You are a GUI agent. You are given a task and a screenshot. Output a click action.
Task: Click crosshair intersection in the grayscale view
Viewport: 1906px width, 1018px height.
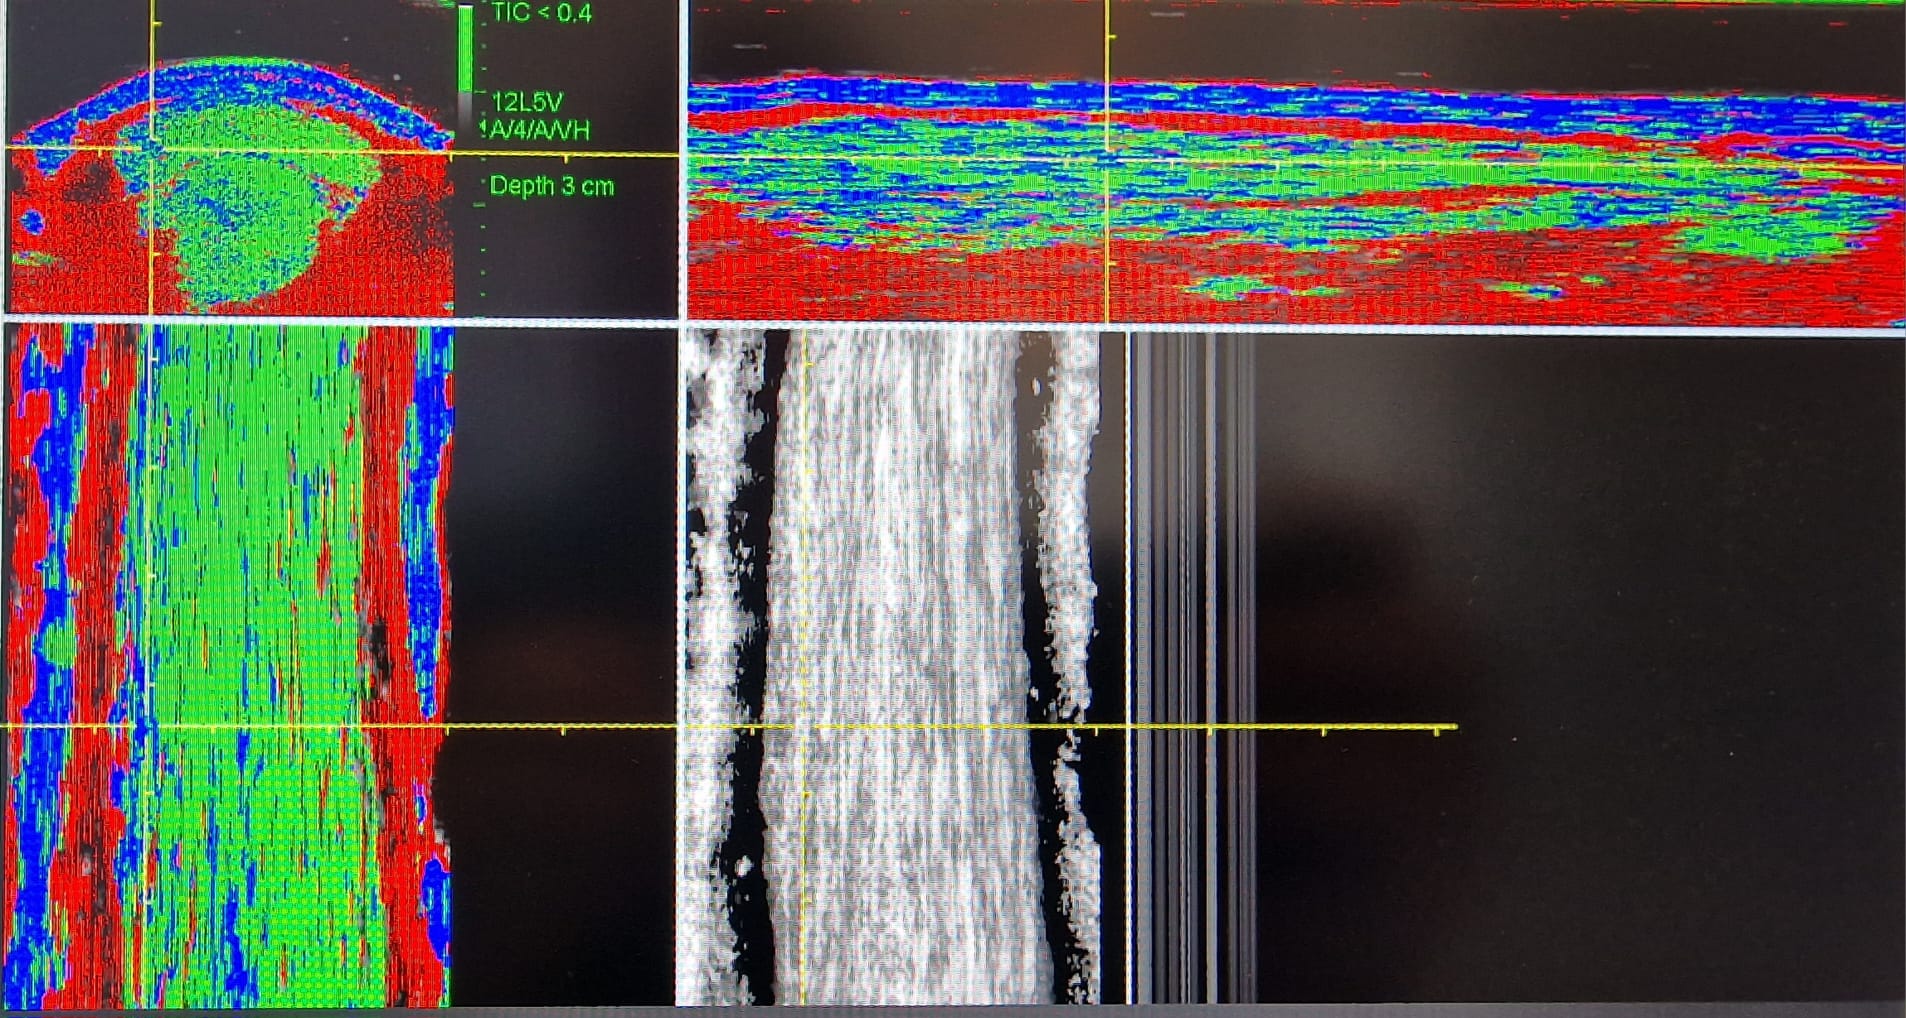804,727
